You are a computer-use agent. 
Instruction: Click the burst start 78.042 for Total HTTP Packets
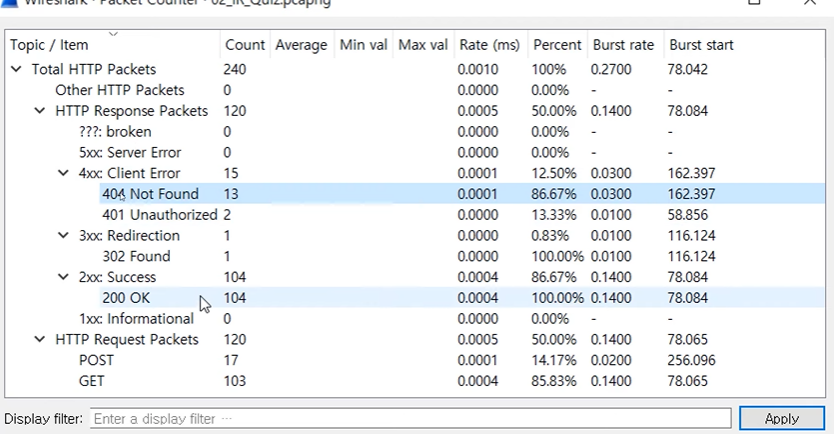pos(688,69)
